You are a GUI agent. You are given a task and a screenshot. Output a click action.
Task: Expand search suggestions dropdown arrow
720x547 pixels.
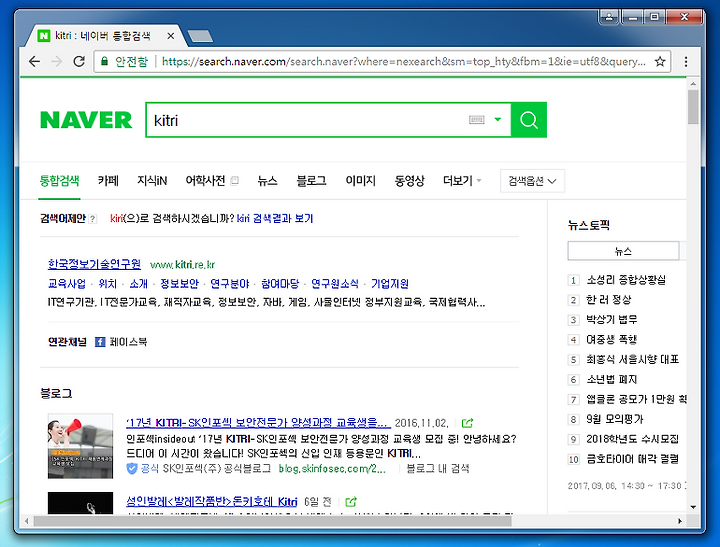tap(498, 120)
